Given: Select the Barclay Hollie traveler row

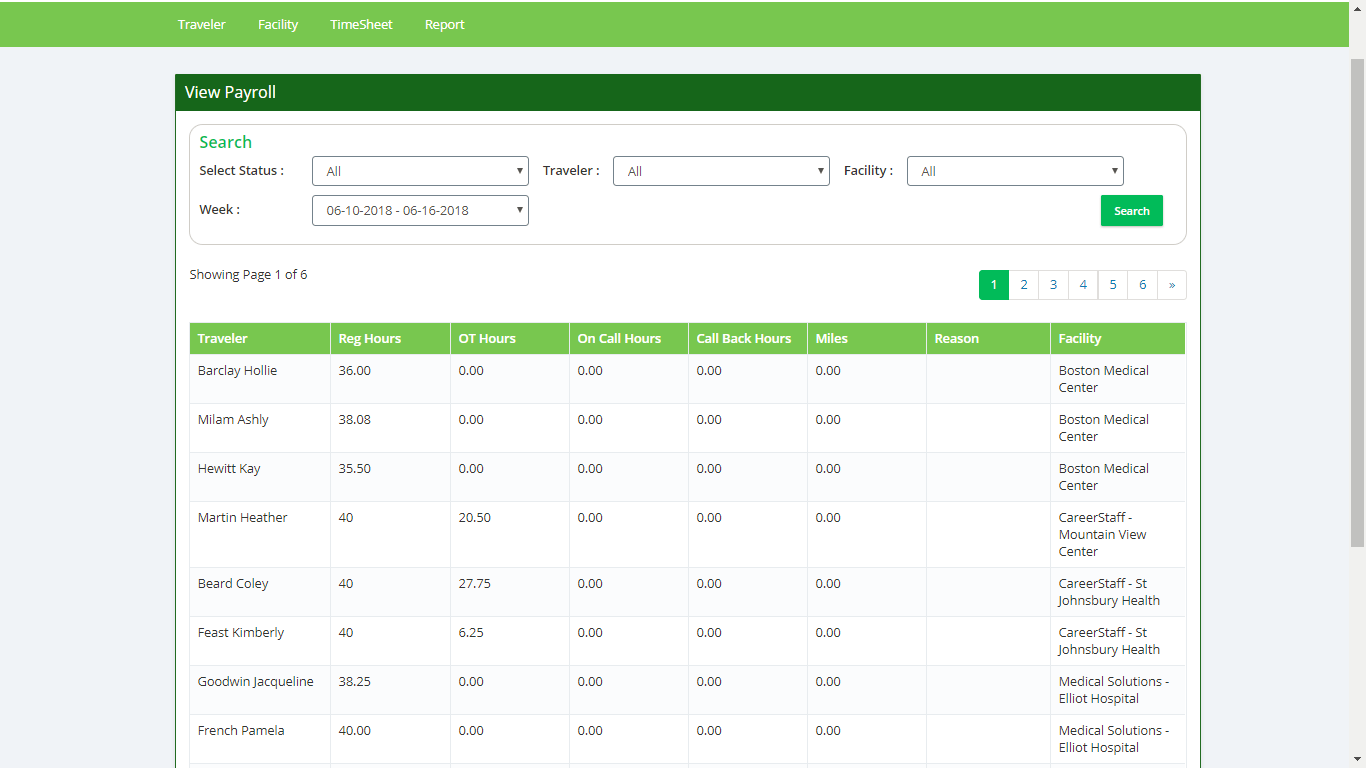Looking at the screenshot, I should tap(237, 371).
